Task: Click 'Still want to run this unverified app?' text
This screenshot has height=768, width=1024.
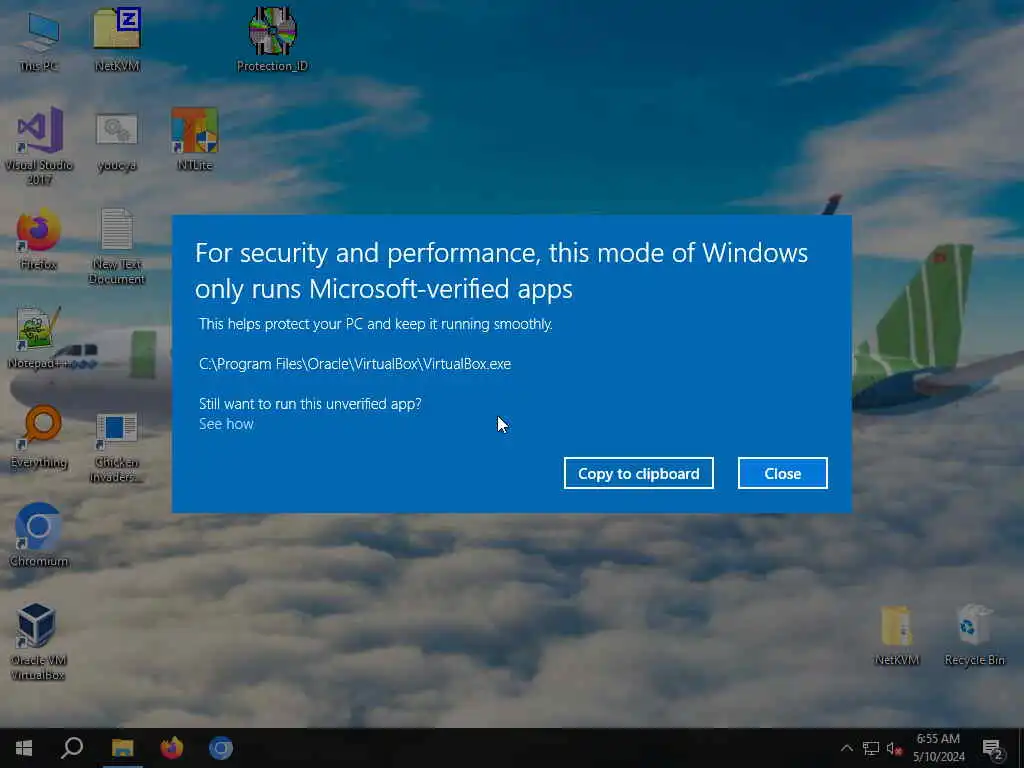Action: coord(310,404)
